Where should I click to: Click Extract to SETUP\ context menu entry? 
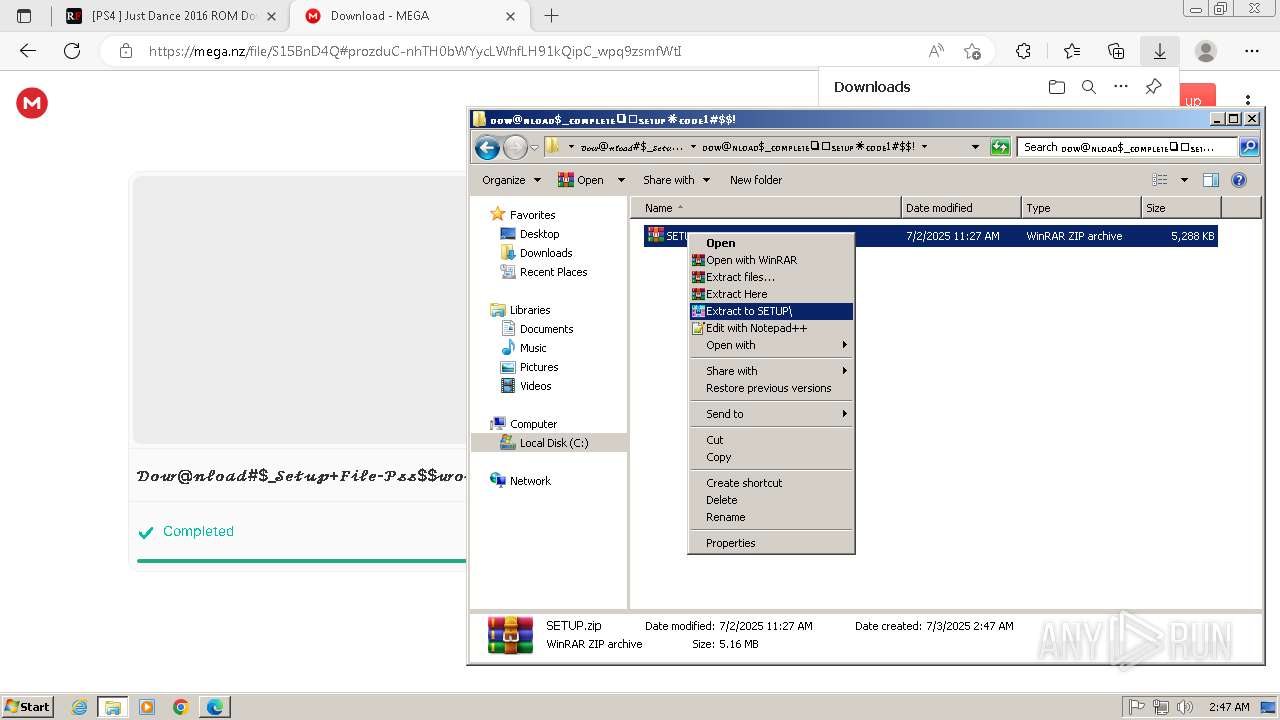coord(771,311)
